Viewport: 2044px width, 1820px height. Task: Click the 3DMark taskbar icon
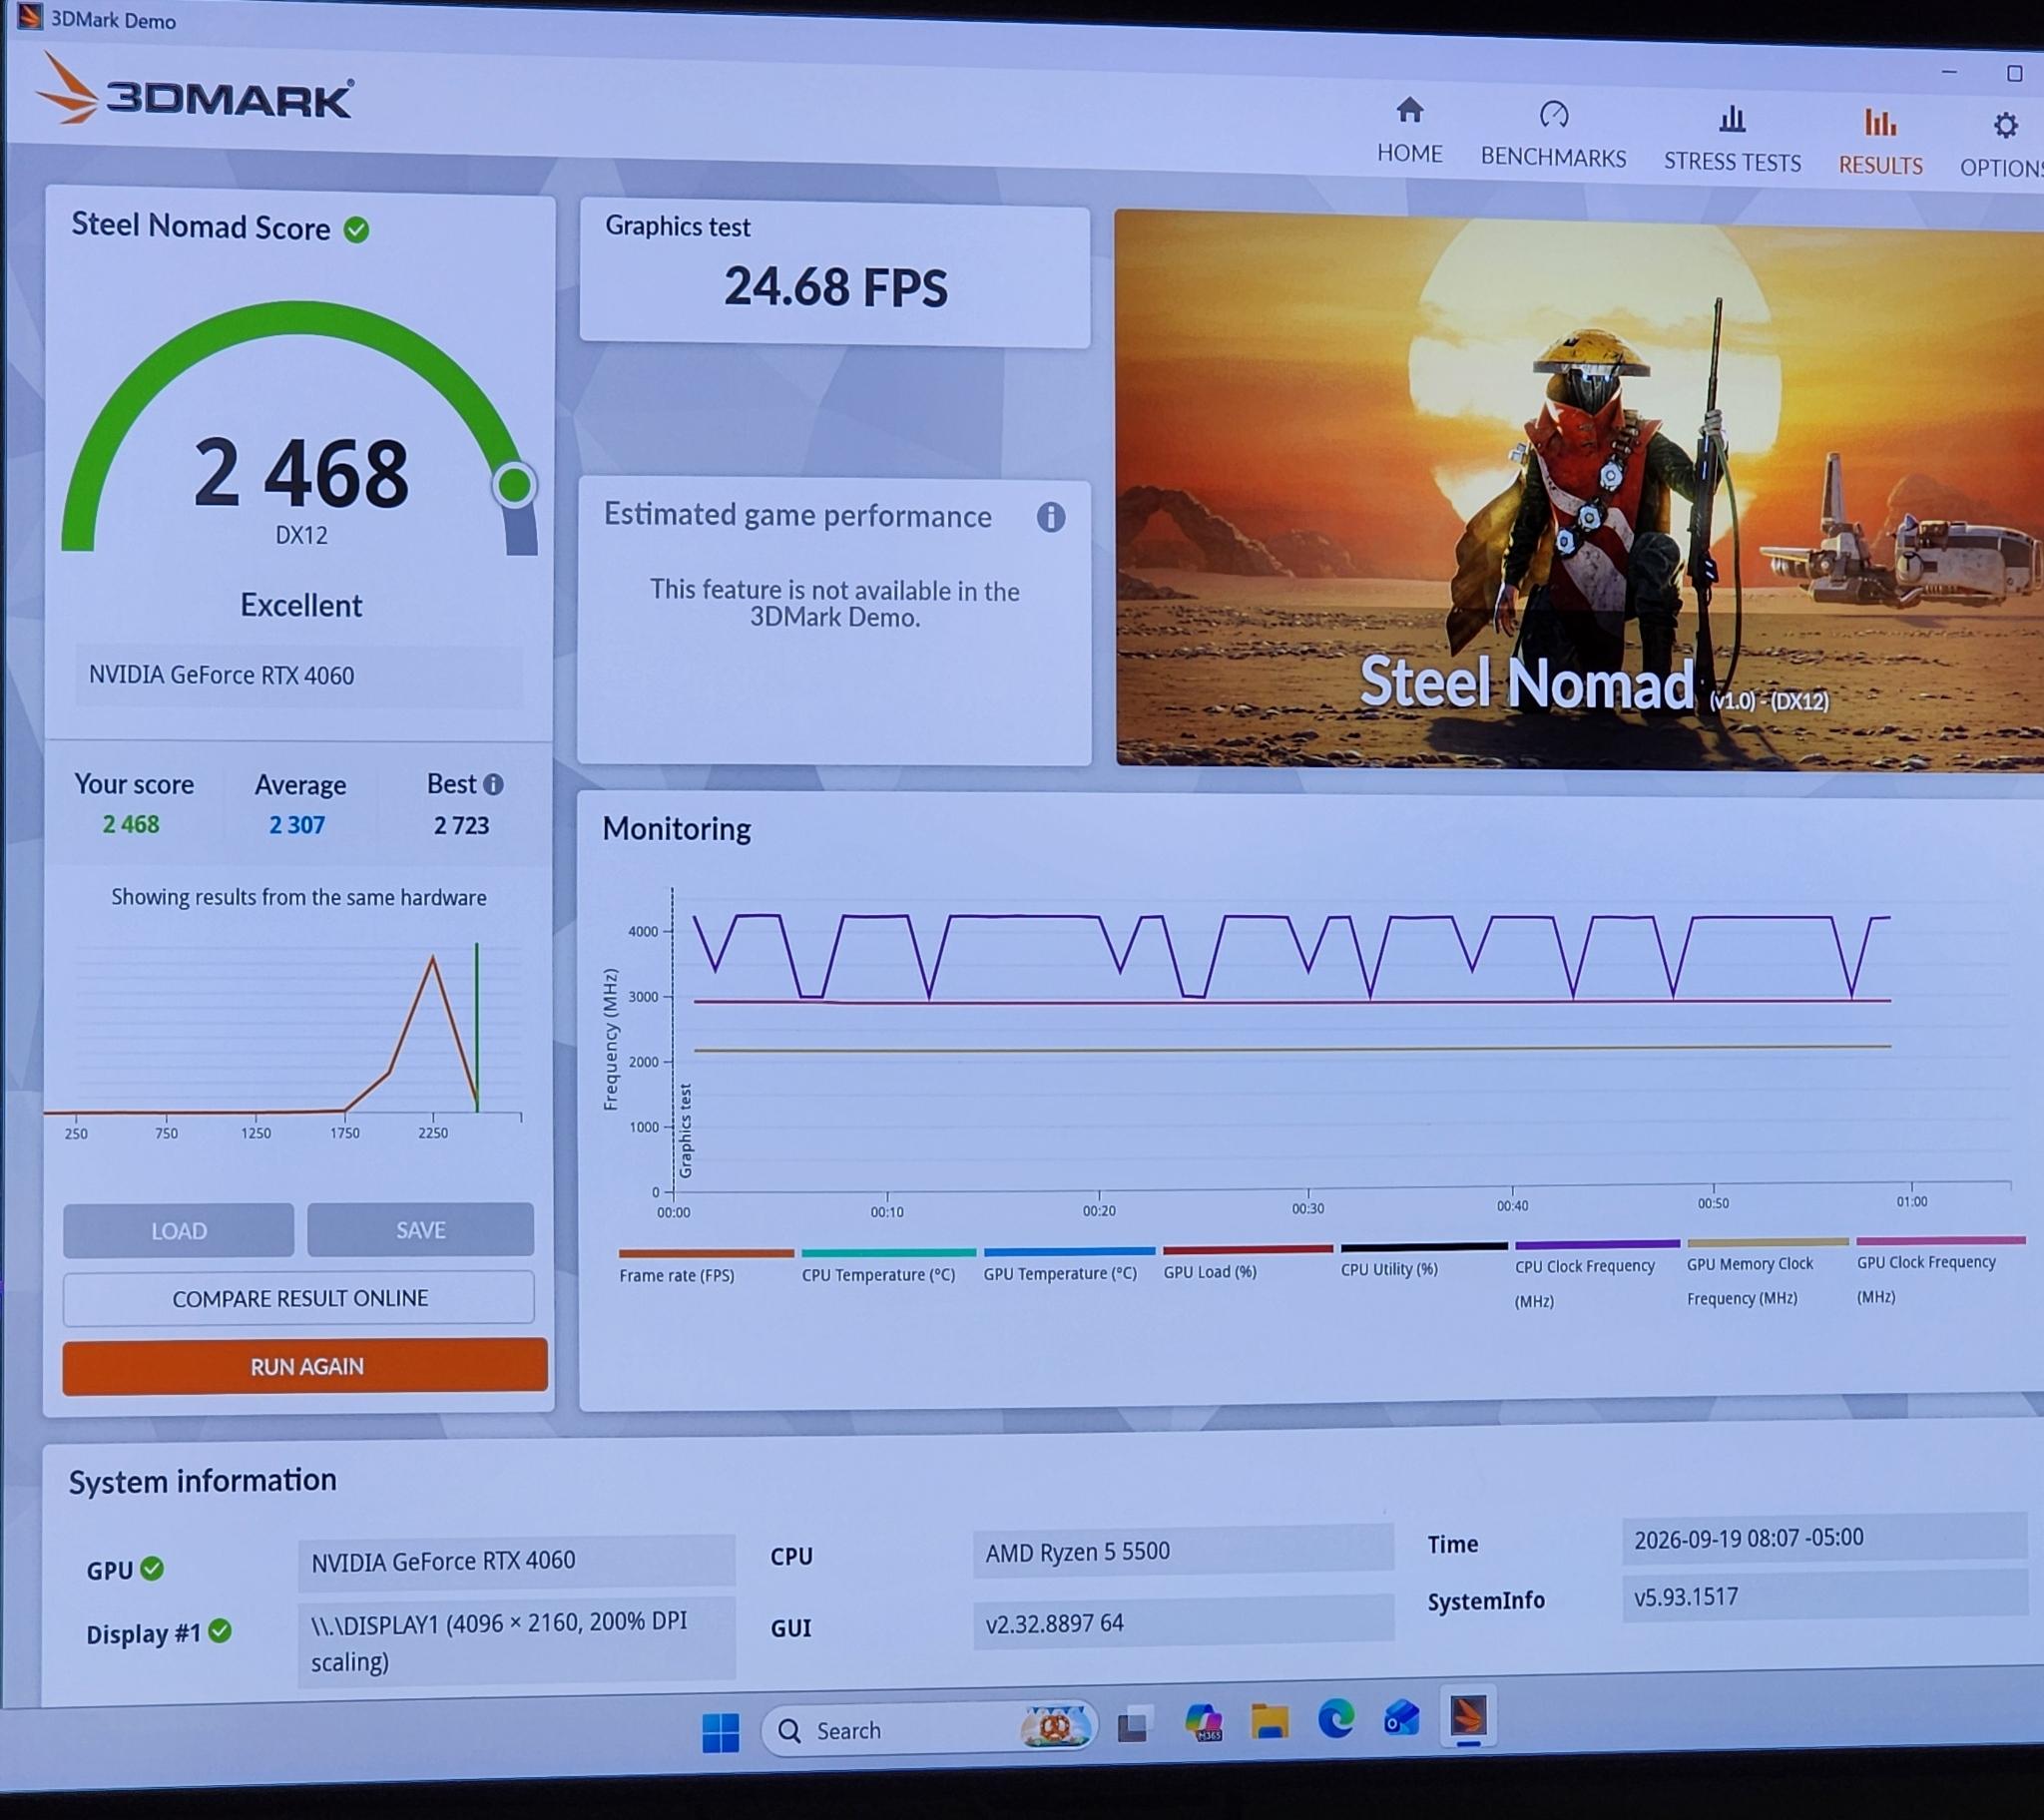coord(1467,1717)
